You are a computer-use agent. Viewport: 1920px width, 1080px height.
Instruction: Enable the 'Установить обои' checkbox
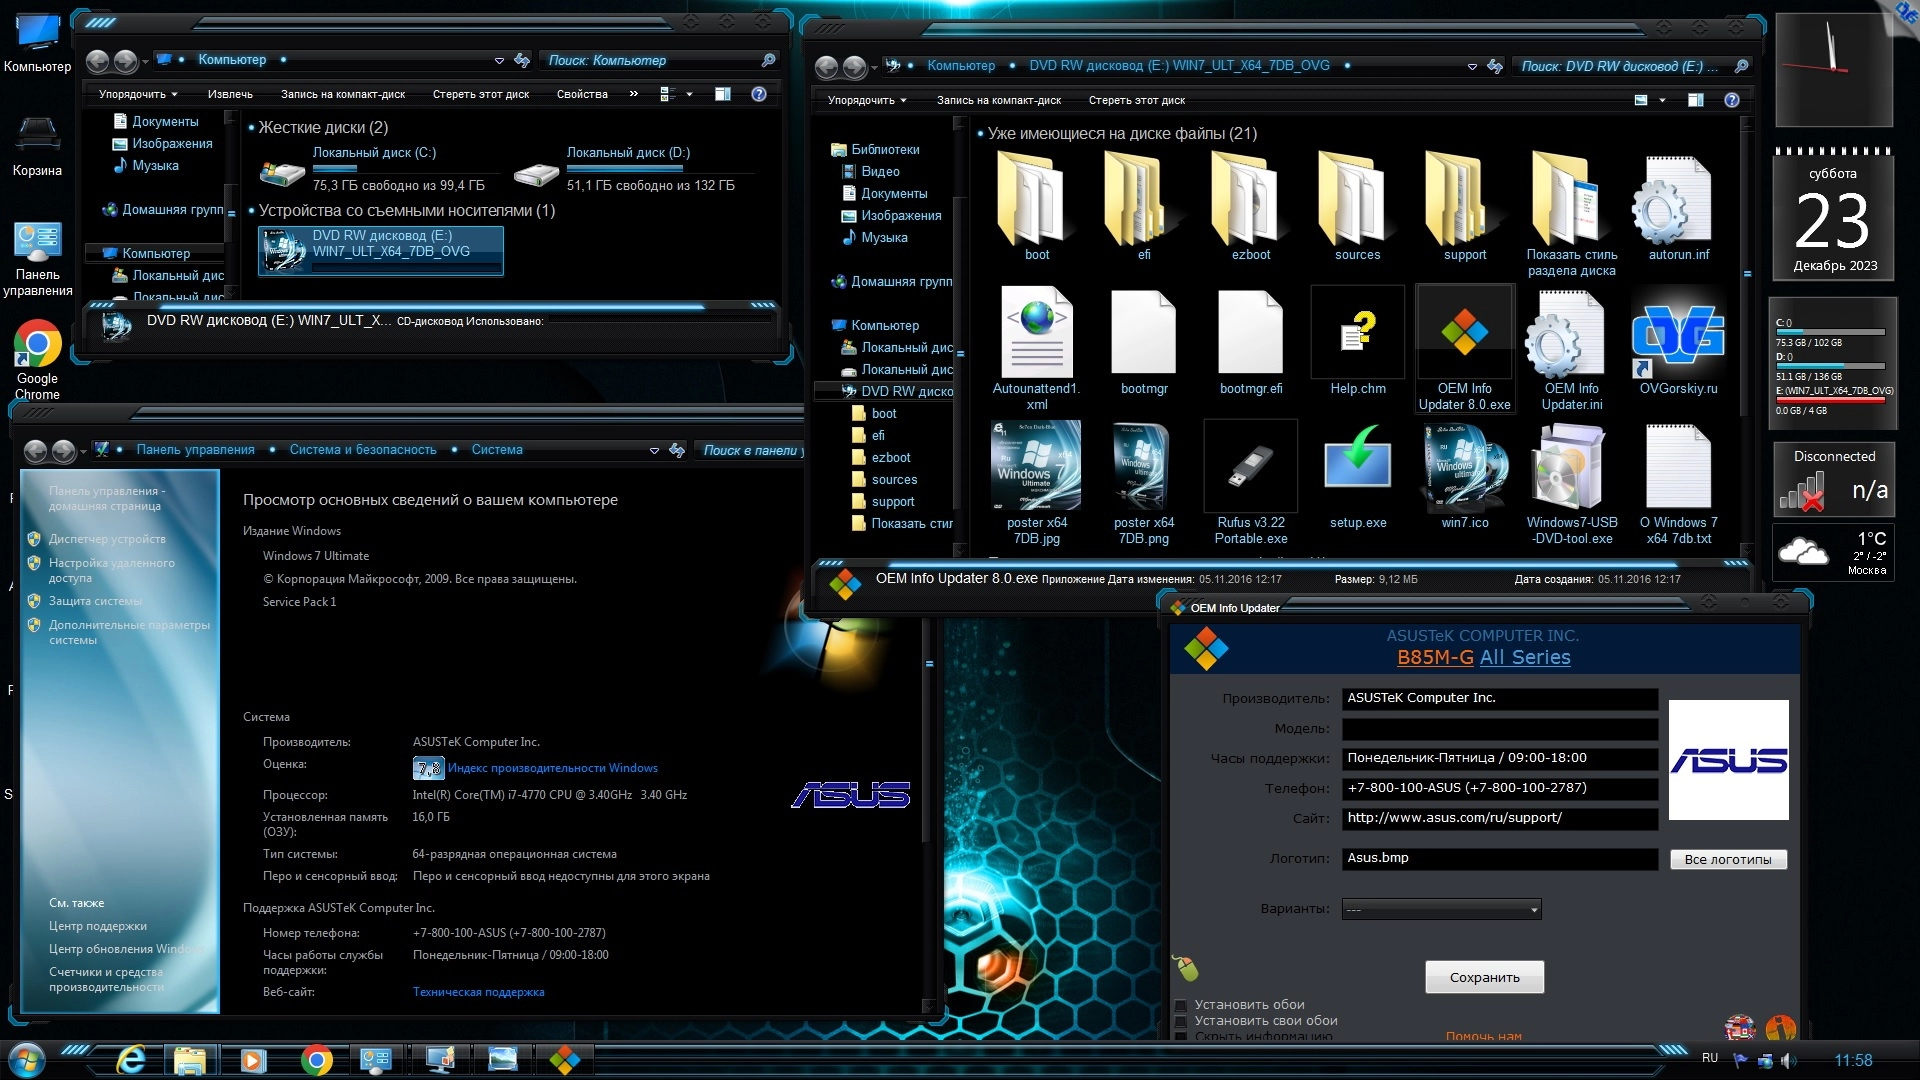point(1181,1005)
